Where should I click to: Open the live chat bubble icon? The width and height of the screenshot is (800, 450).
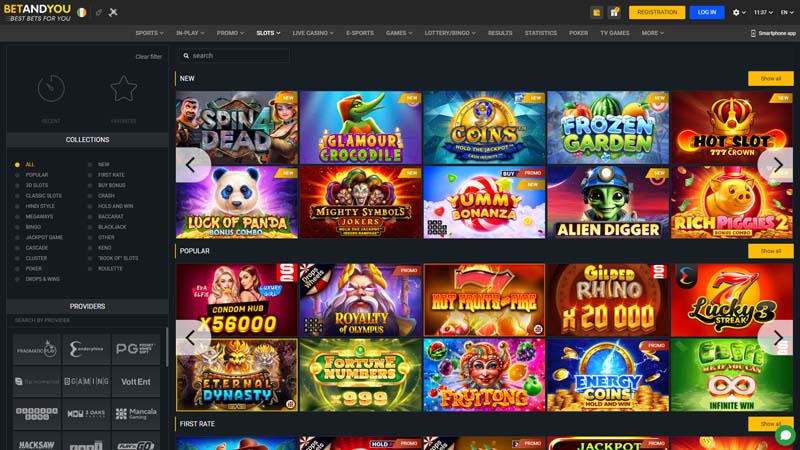coord(786,435)
